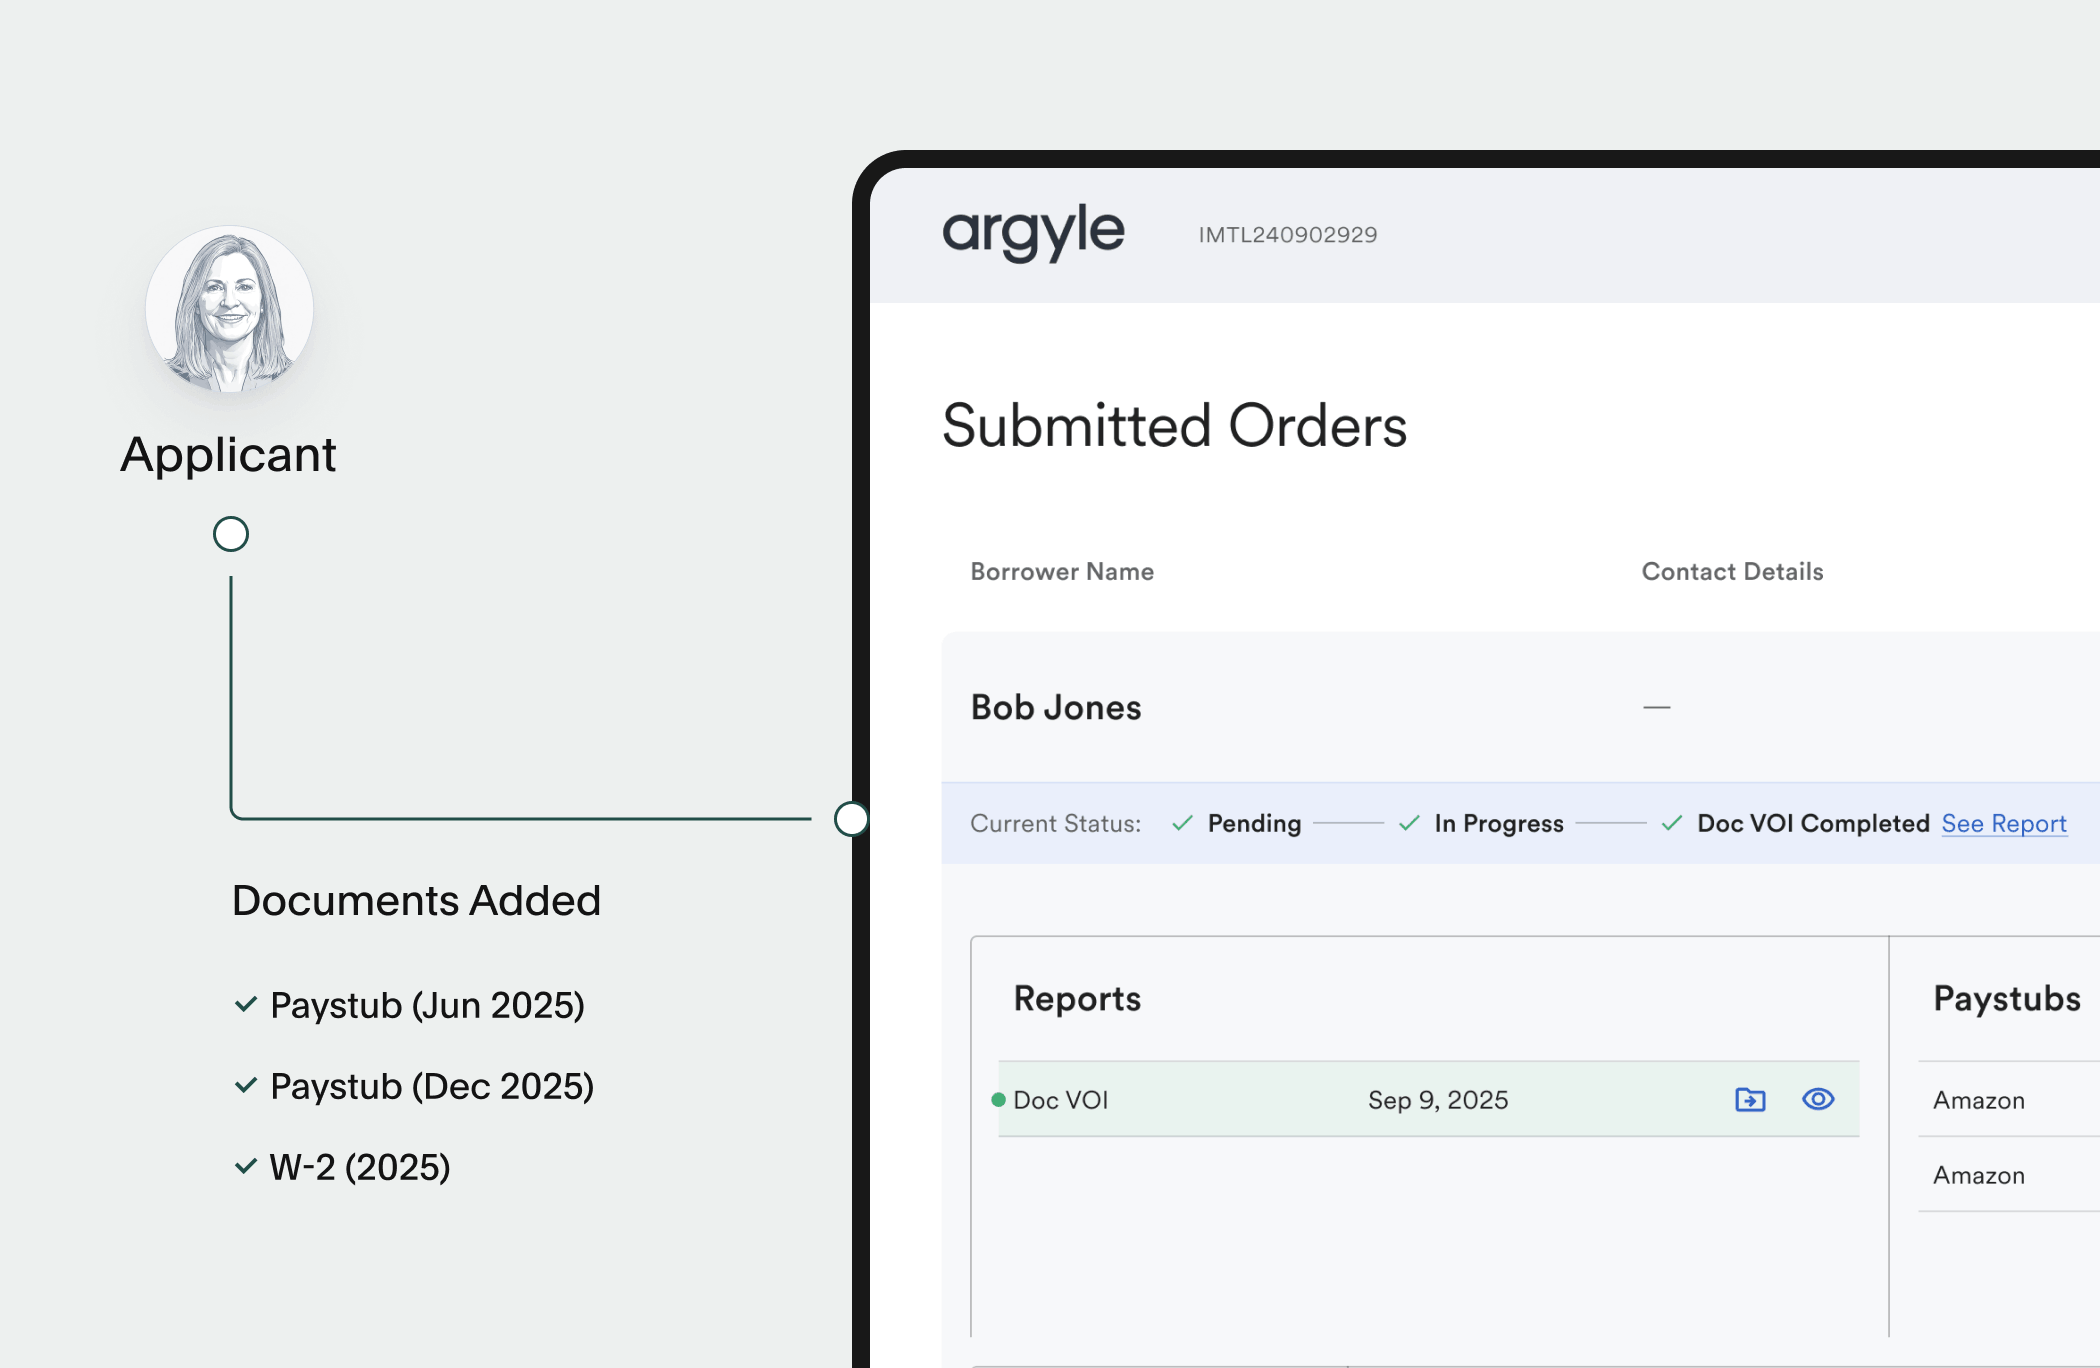Click the Applicant label under the avatar
The height and width of the screenshot is (1368, 2100).
tap(228, 455)
